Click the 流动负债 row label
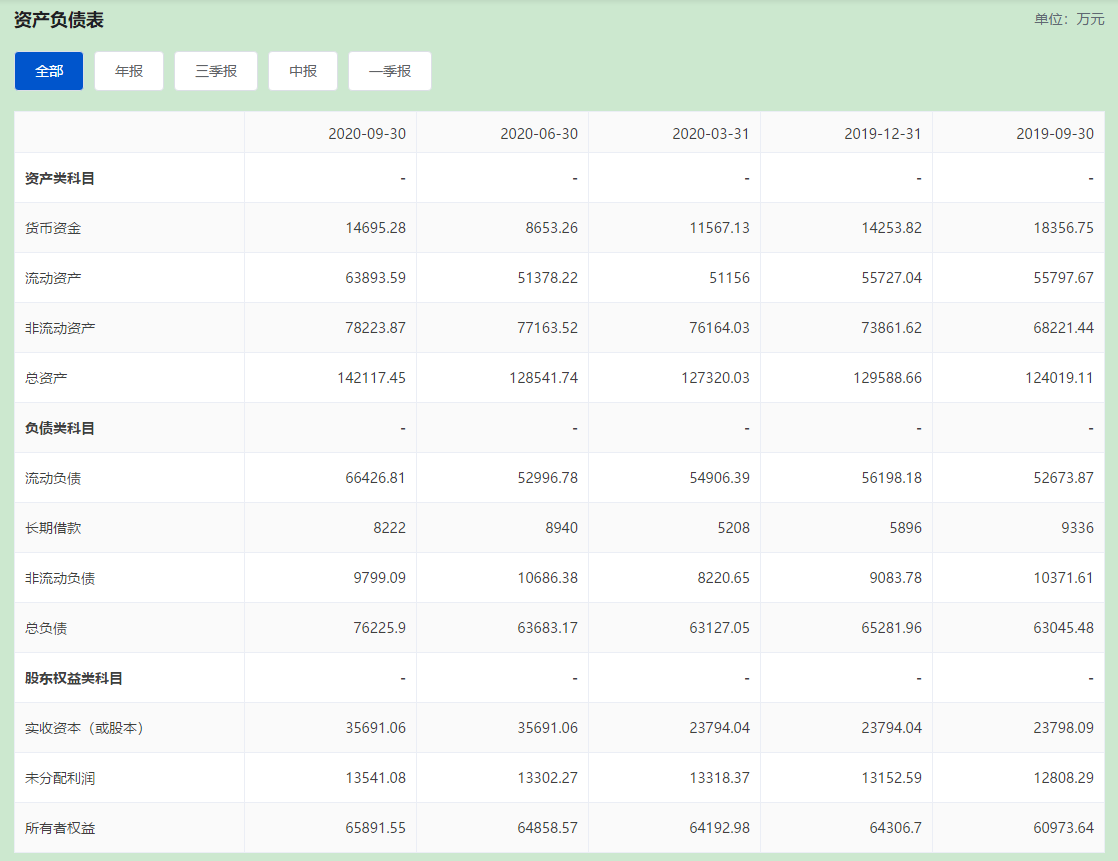The image size is (1118, 861). (53, 478)
